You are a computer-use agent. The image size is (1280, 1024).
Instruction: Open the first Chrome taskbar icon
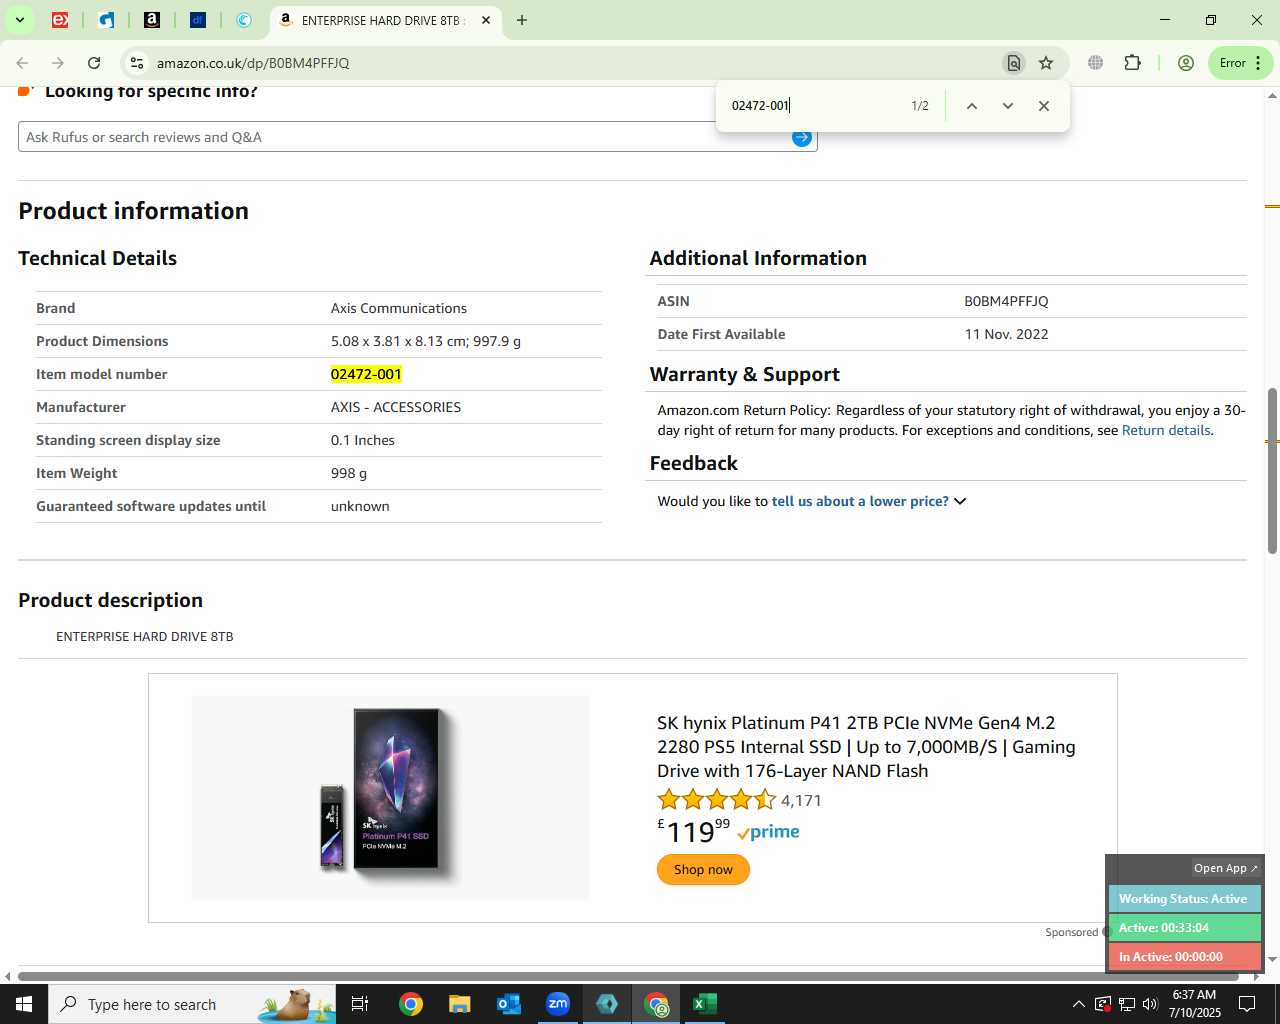pyautogui.click(x=410, y=1004)
